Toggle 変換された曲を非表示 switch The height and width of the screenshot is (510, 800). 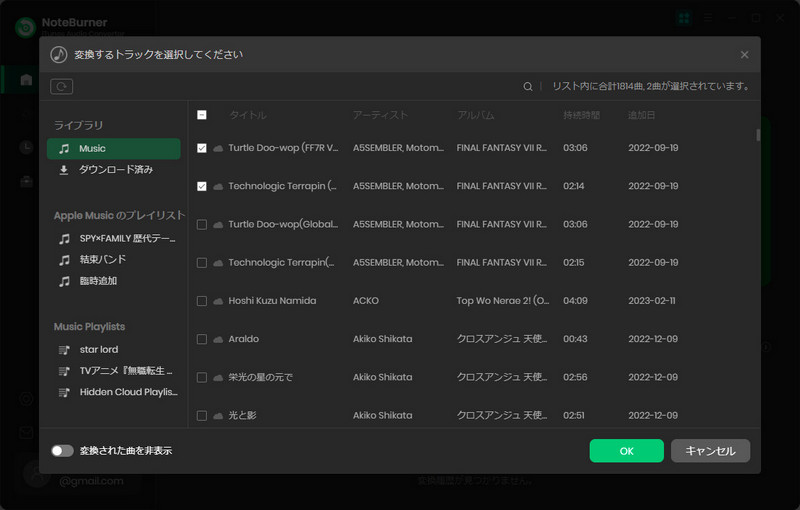62,451
